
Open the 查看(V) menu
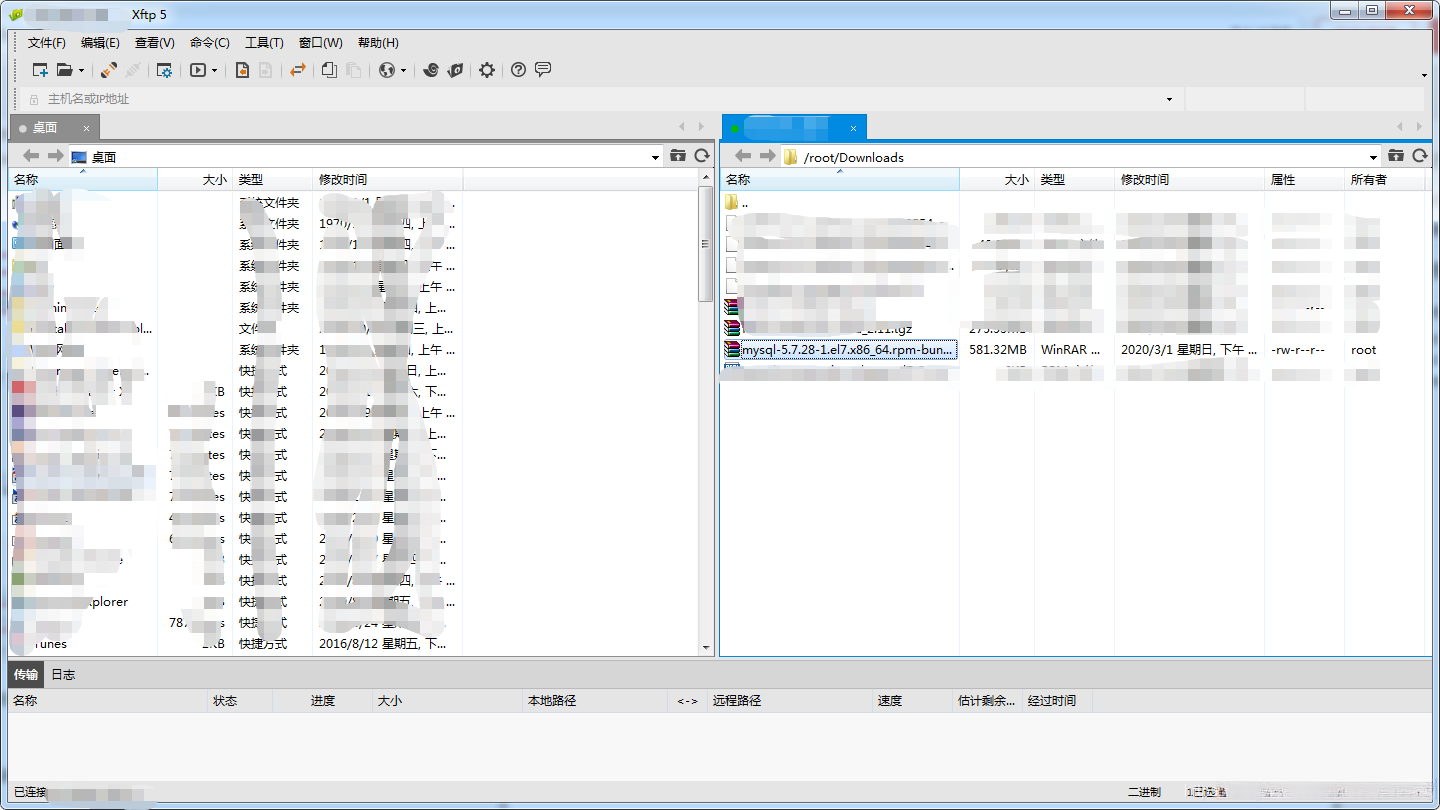pos(155,43)
